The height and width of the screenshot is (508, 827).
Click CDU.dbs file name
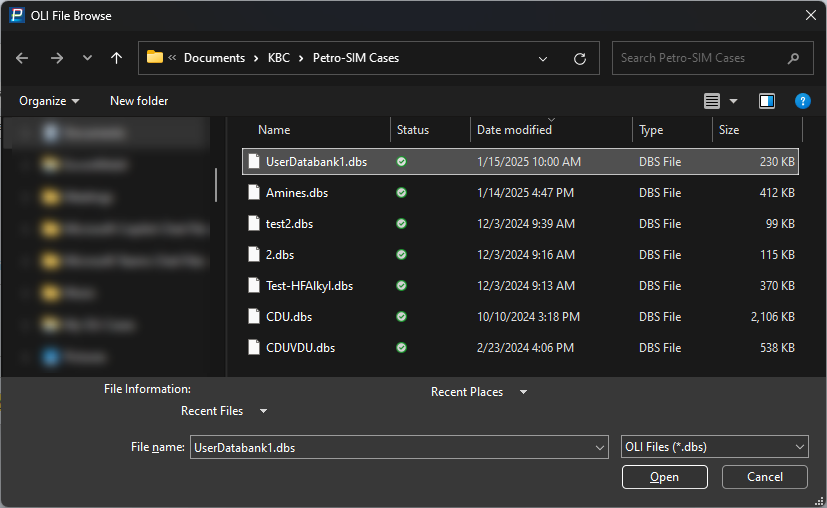point(289,317)
